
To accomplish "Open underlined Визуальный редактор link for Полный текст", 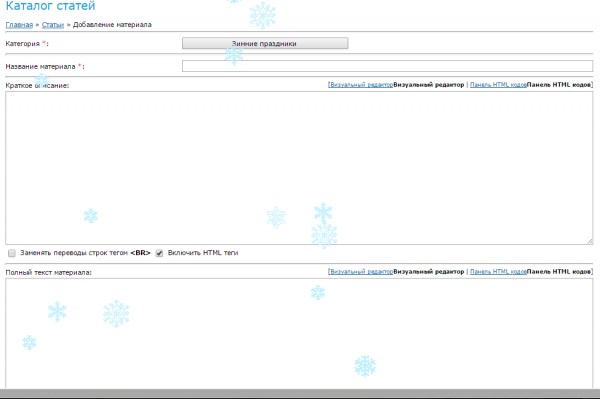I will point(361,272).
